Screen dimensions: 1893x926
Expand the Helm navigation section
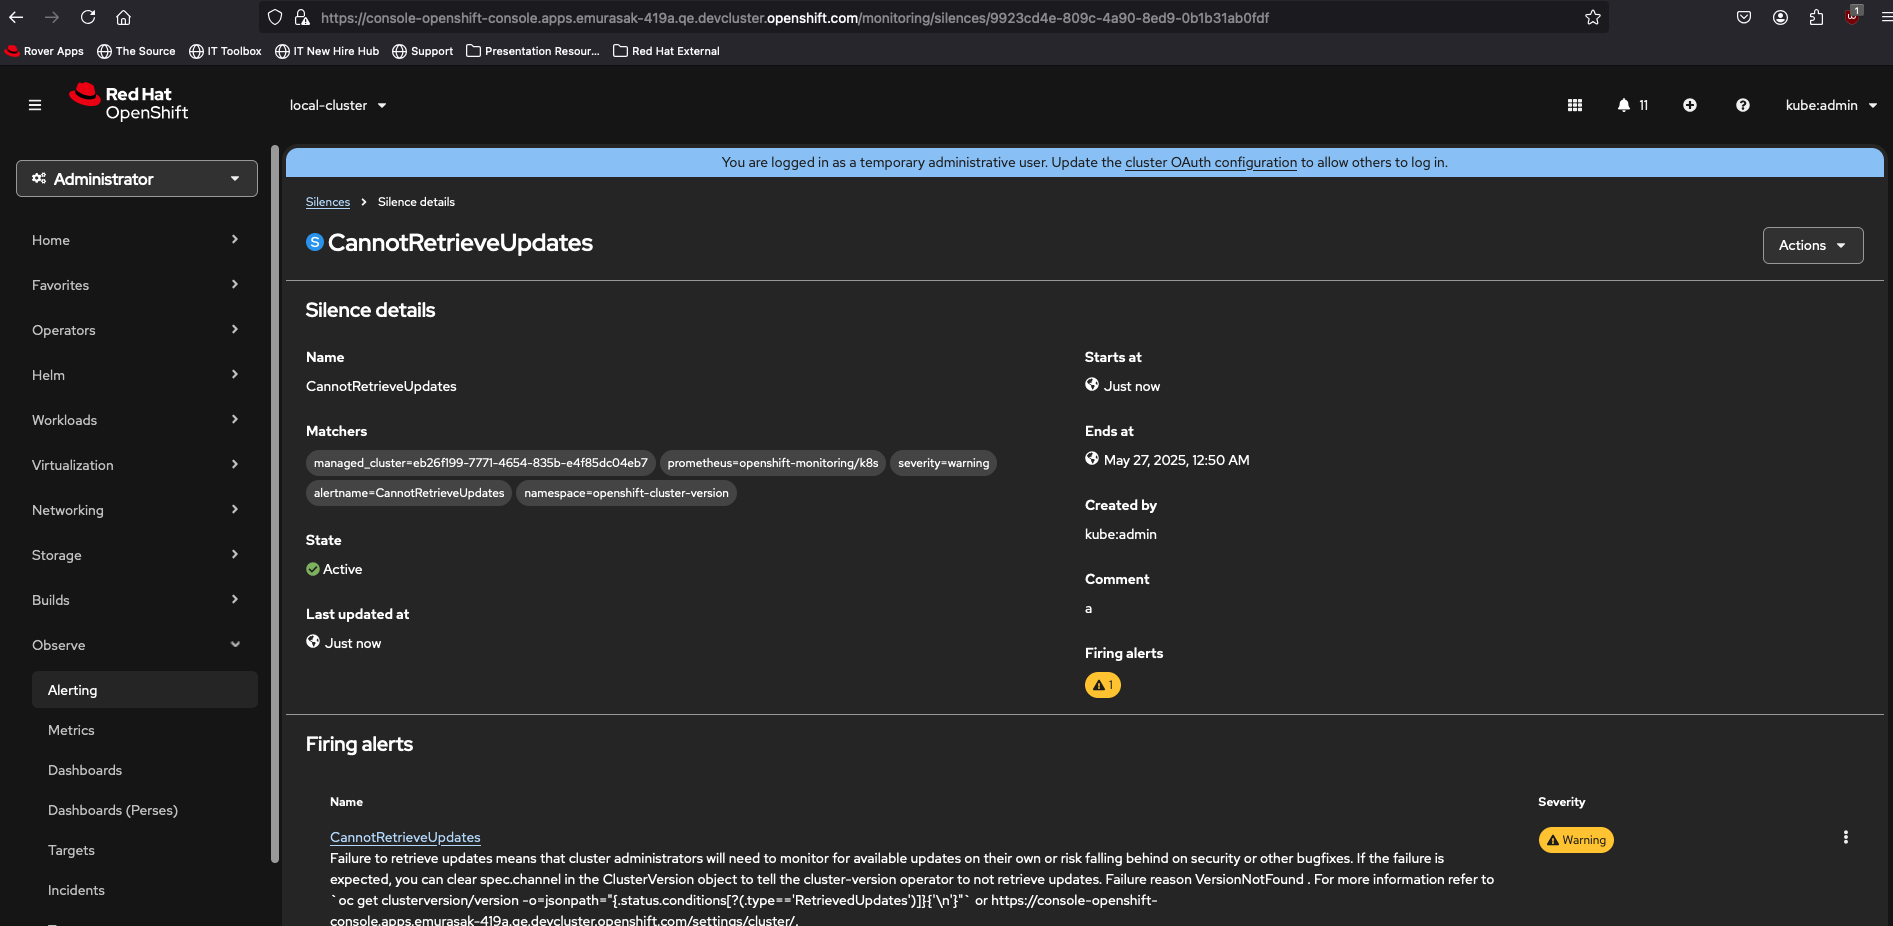(137, 375)
